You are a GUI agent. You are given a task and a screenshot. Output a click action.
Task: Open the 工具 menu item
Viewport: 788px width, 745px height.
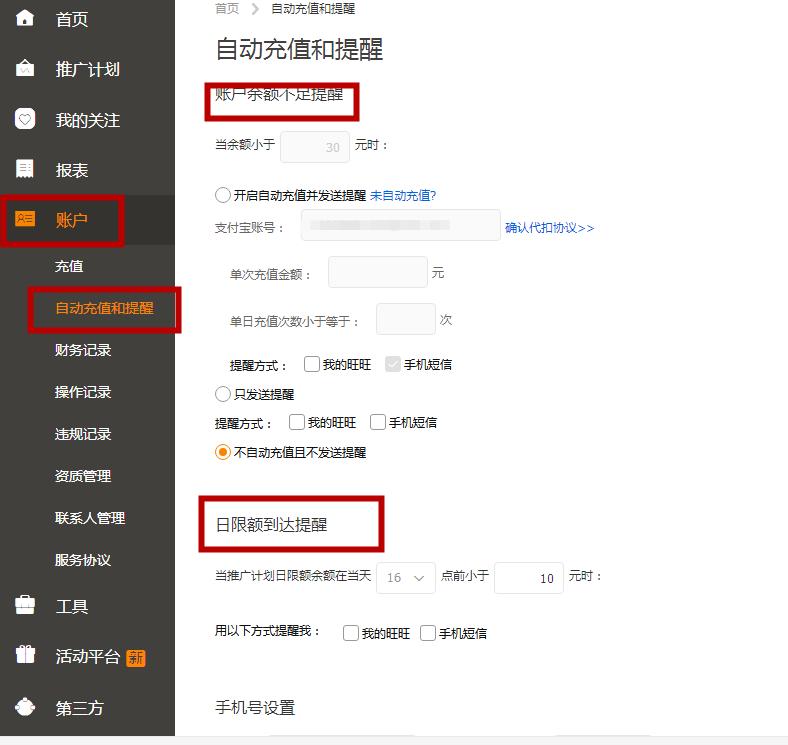point(71,606)
